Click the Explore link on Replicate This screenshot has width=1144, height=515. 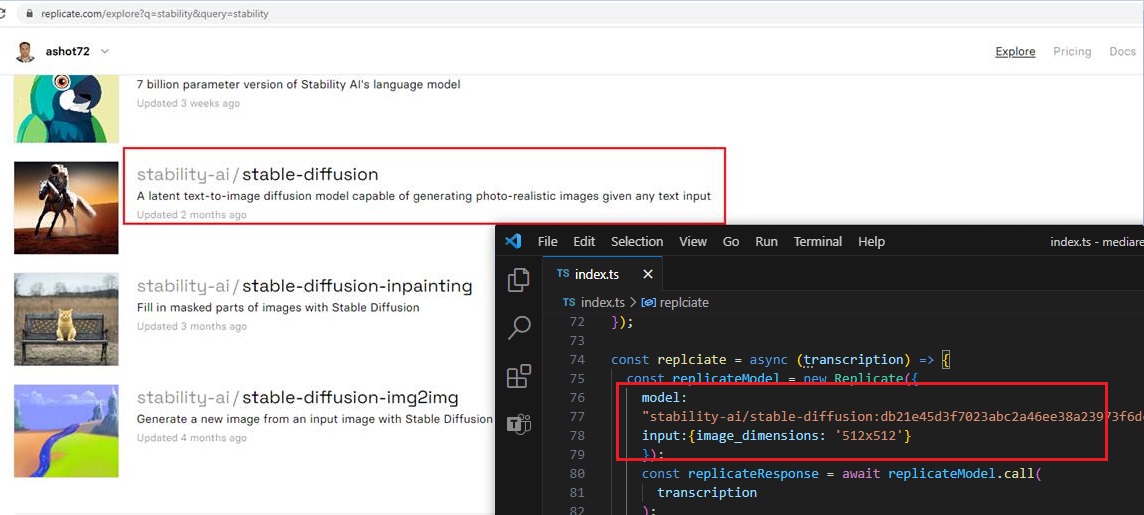[1015, 51]
